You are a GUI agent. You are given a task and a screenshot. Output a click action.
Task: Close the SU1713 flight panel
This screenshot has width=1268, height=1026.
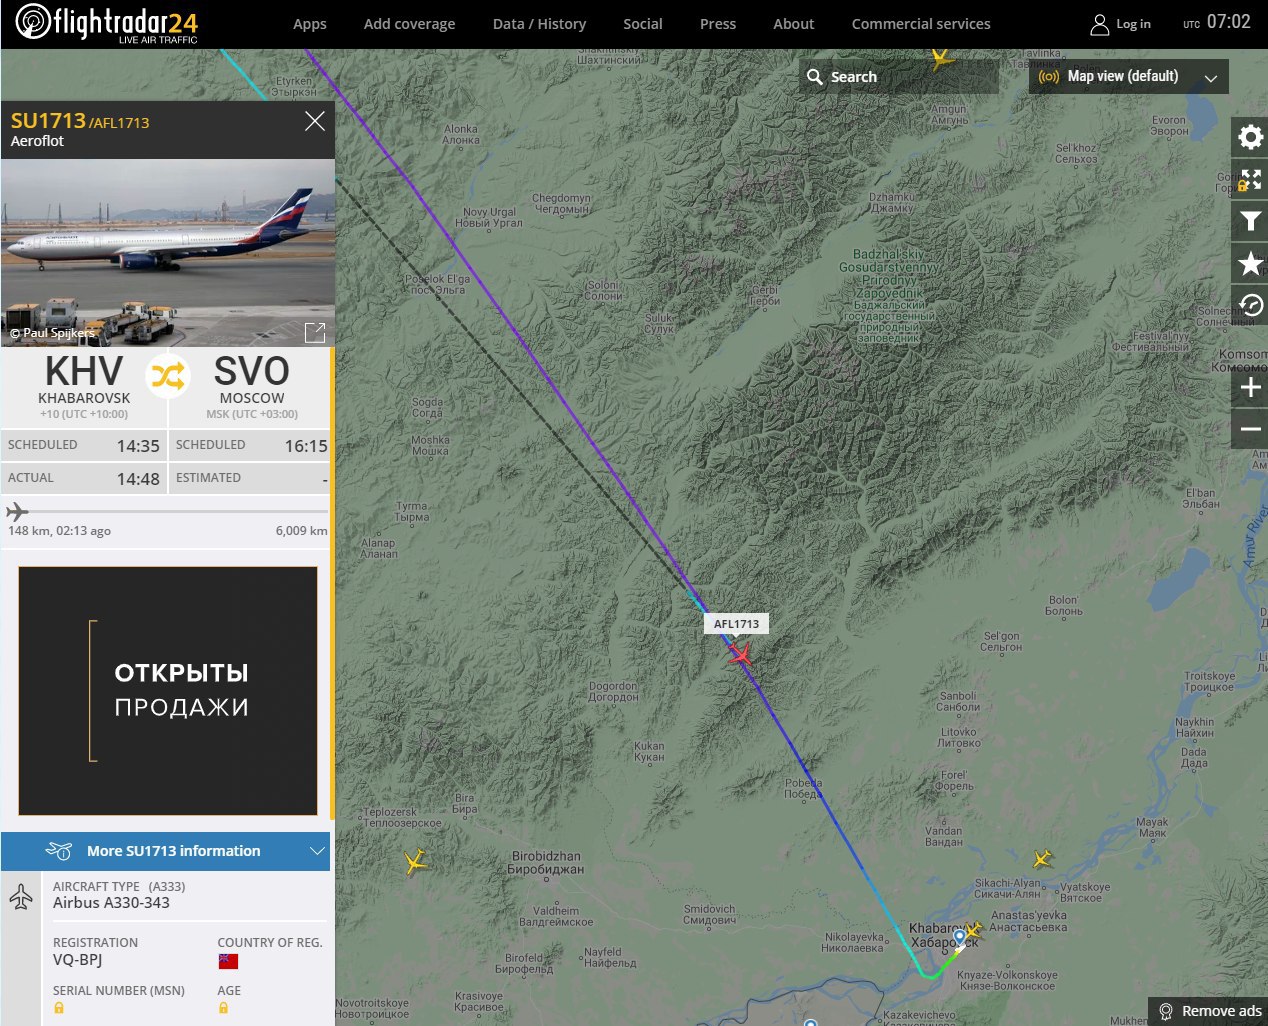(315, 121)
